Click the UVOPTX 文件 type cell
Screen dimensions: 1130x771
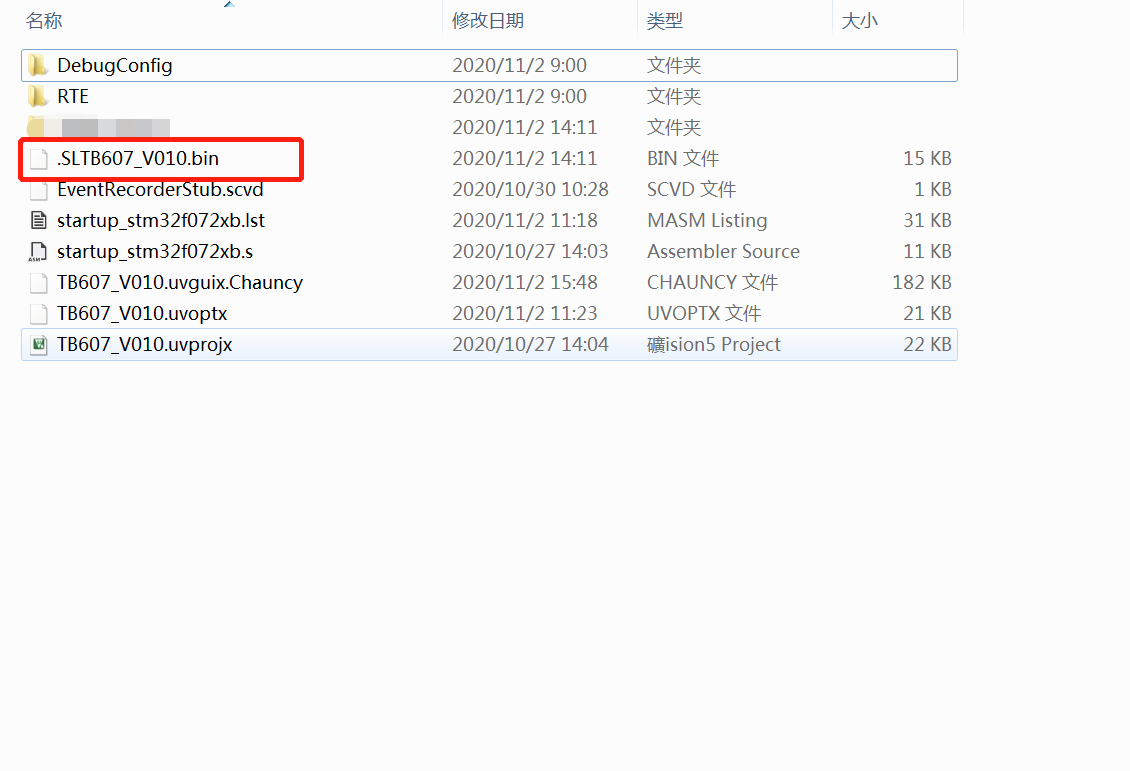(x=703, y=313)
